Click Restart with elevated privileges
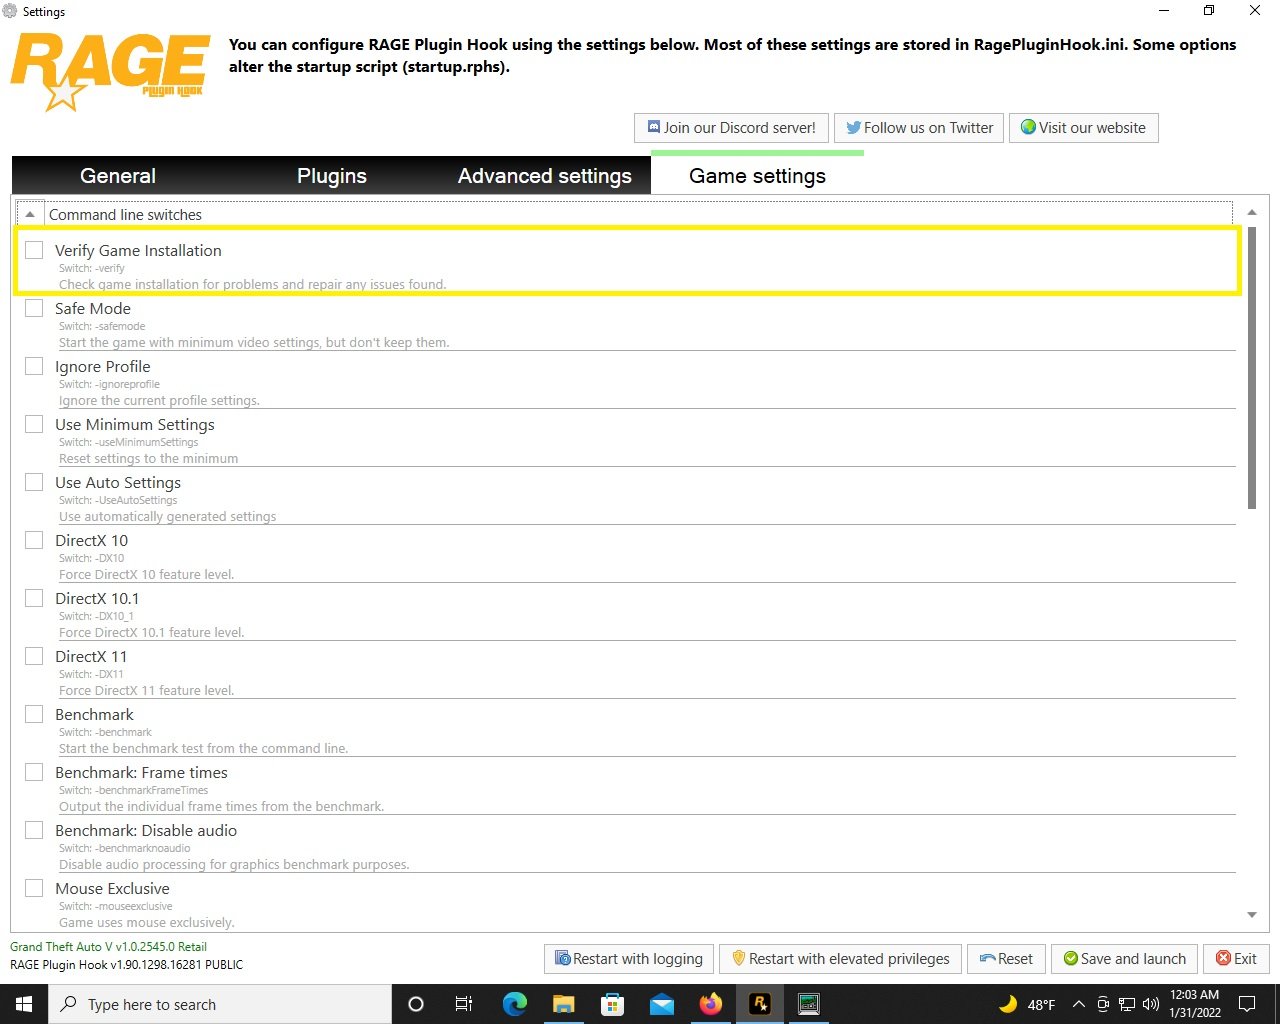This screenshot has width=1280, height=1024. [840, 959]
